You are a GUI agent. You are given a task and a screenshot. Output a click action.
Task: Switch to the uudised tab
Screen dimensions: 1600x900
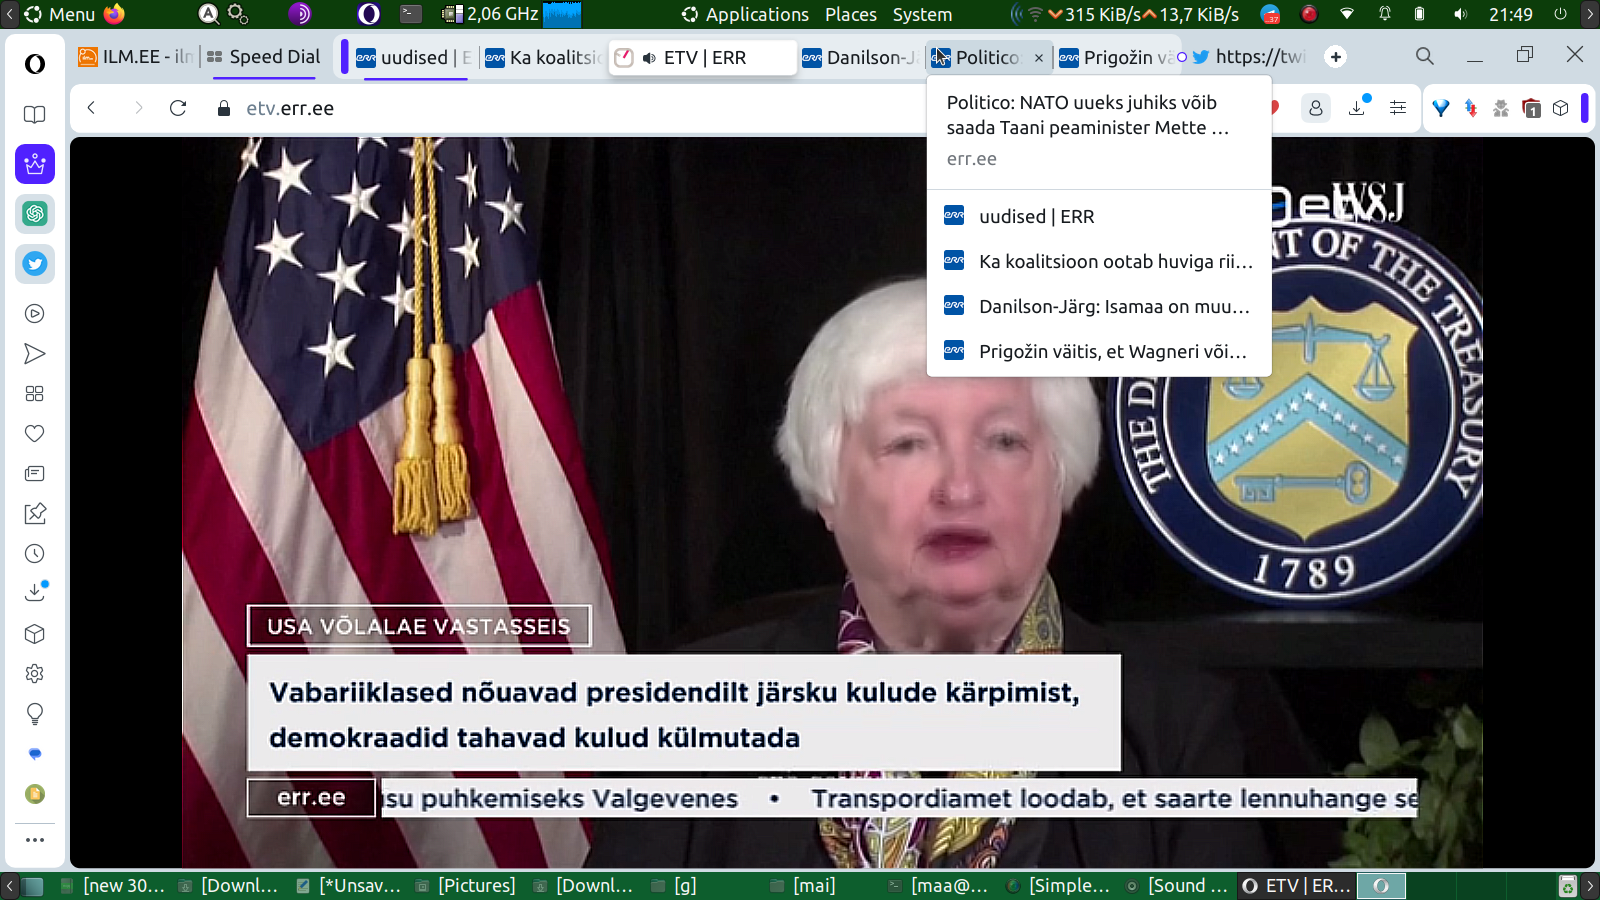coord(414,57)
